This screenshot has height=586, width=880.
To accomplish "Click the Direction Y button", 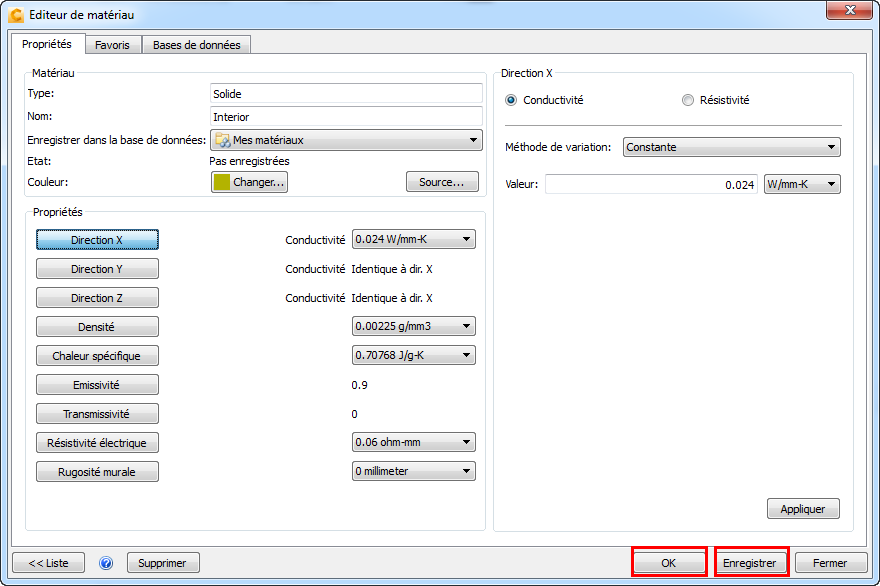I will (97, 269).
